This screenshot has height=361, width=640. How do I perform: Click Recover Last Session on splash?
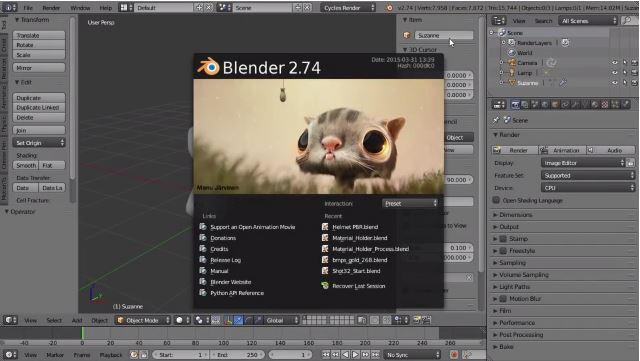(358, 286)
